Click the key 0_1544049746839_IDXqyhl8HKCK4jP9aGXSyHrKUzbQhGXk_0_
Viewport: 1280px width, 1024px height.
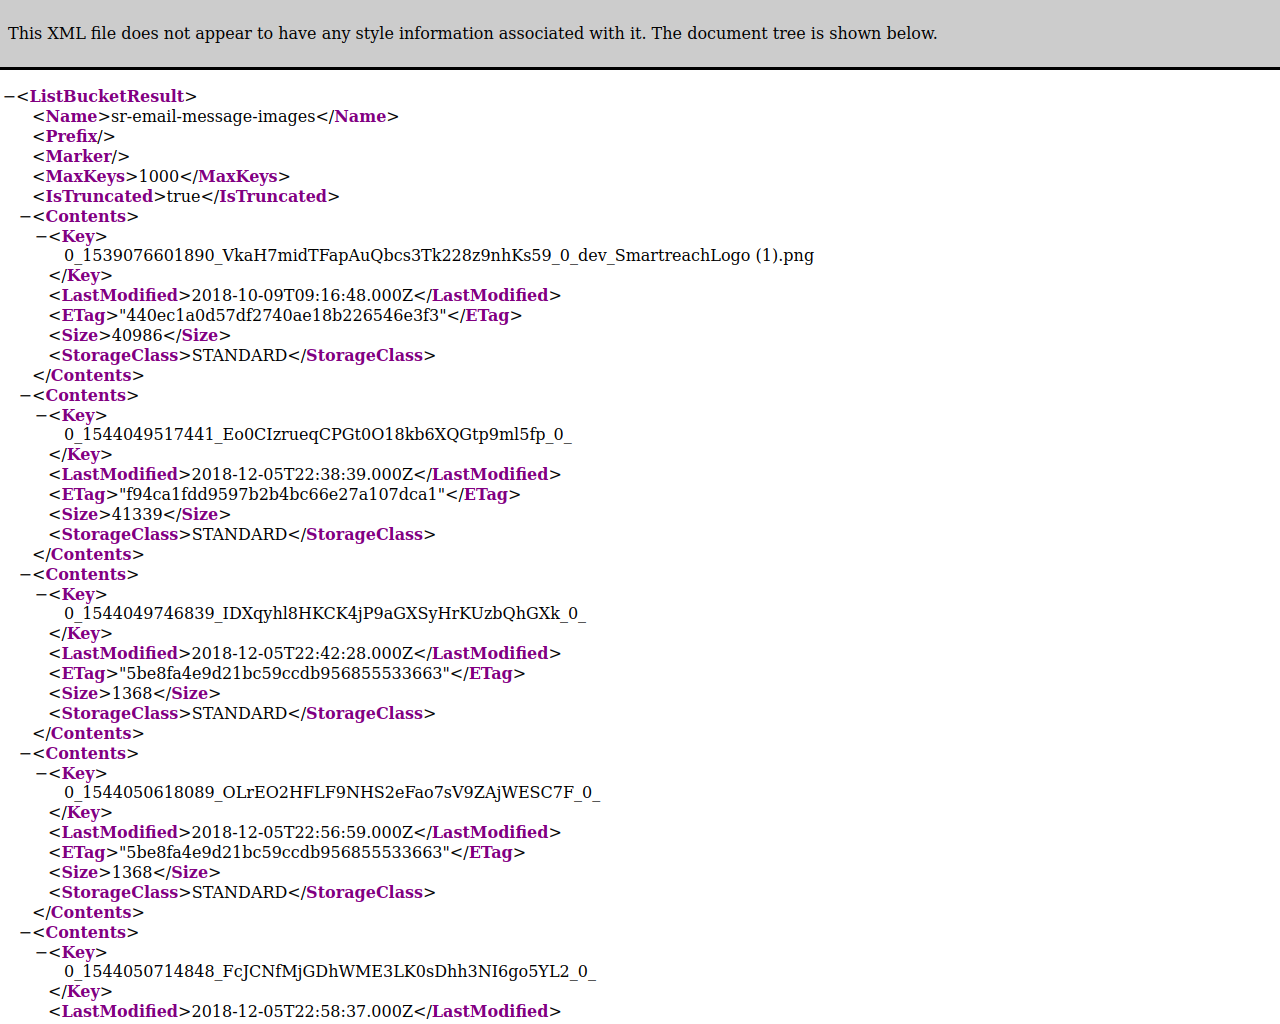click(x=325, y=614)
